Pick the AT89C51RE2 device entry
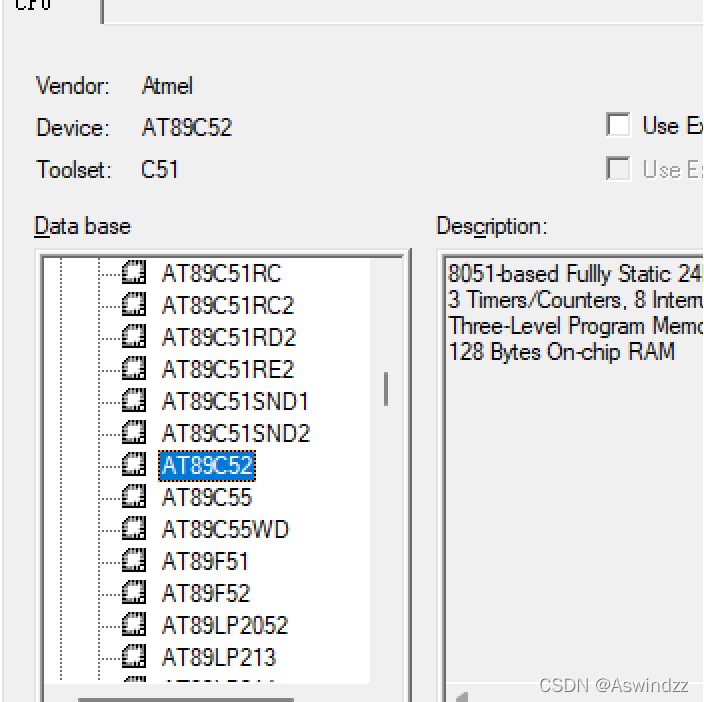Viewport: 704px width, 702px height. point(228,369)
